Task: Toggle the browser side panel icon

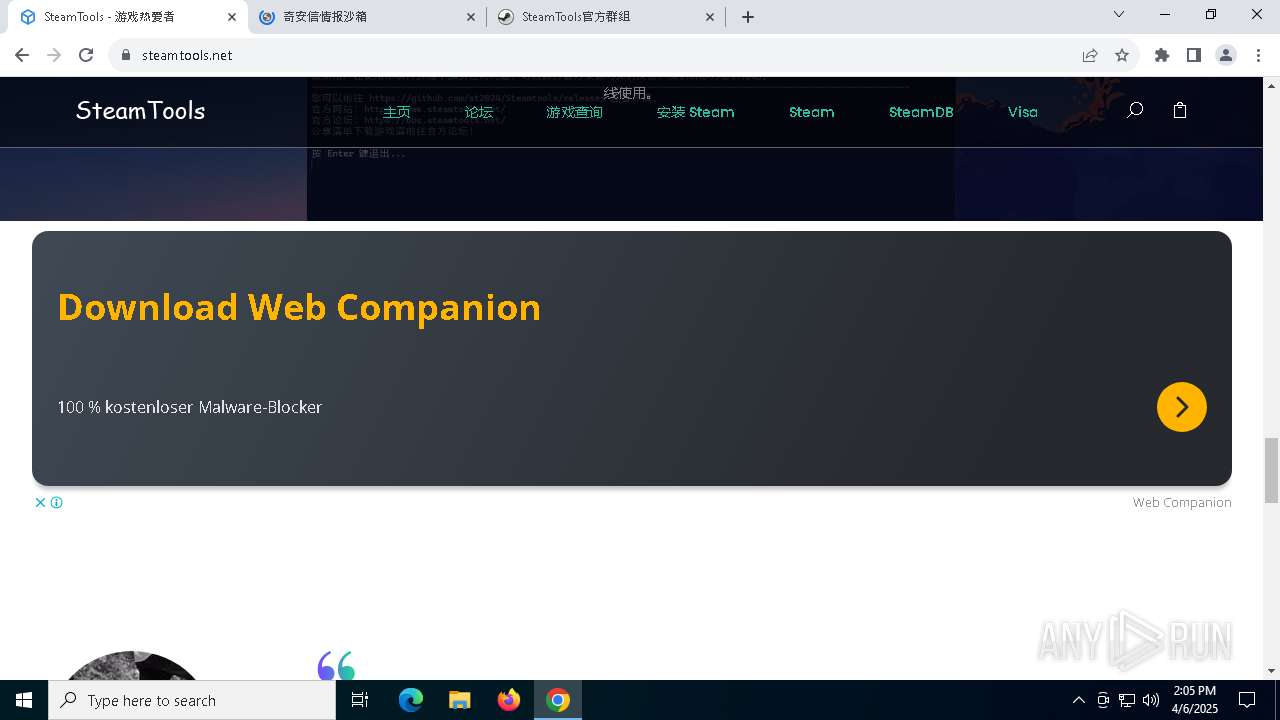Action: 1194,55
